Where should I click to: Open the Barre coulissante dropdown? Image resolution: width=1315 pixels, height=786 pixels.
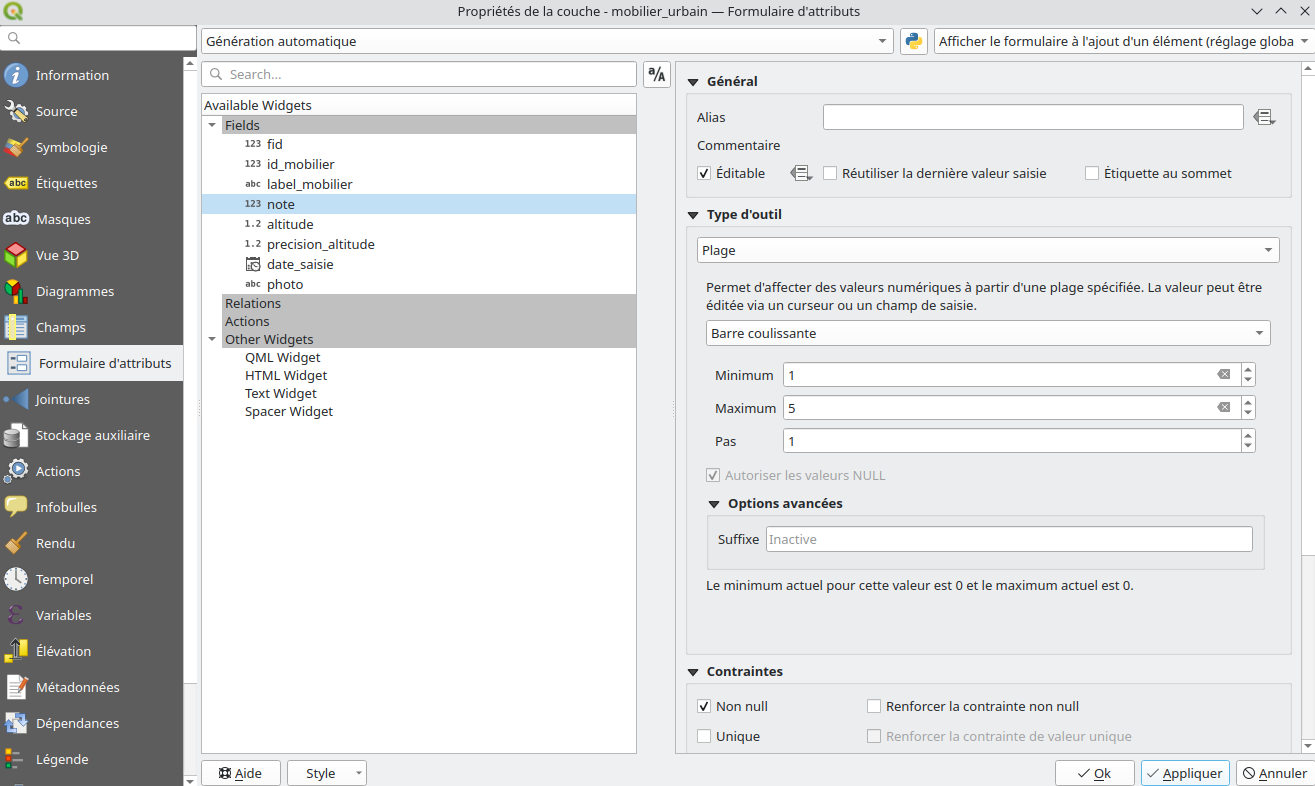tap(987, 333)
